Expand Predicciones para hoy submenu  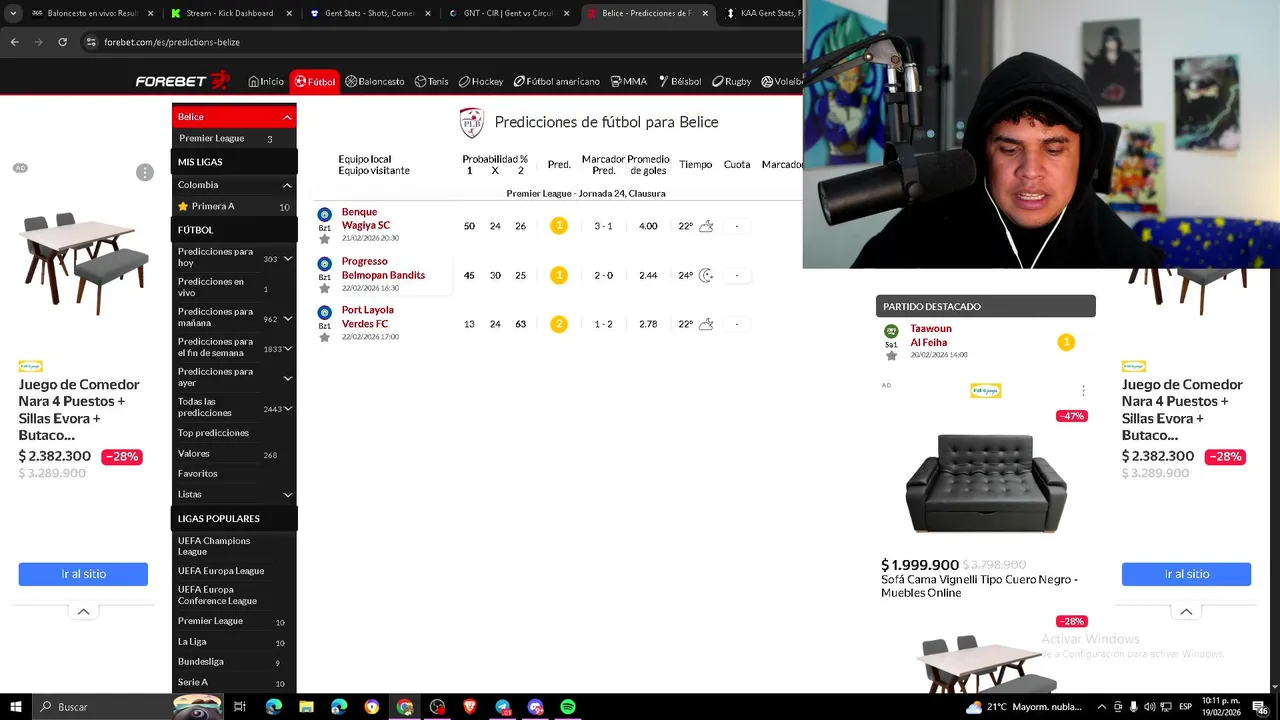pos(288,259)
